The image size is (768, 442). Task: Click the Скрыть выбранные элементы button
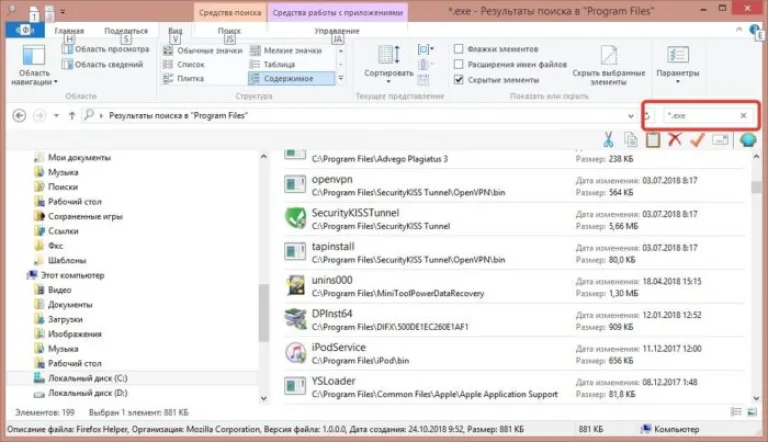pos(608,64)
